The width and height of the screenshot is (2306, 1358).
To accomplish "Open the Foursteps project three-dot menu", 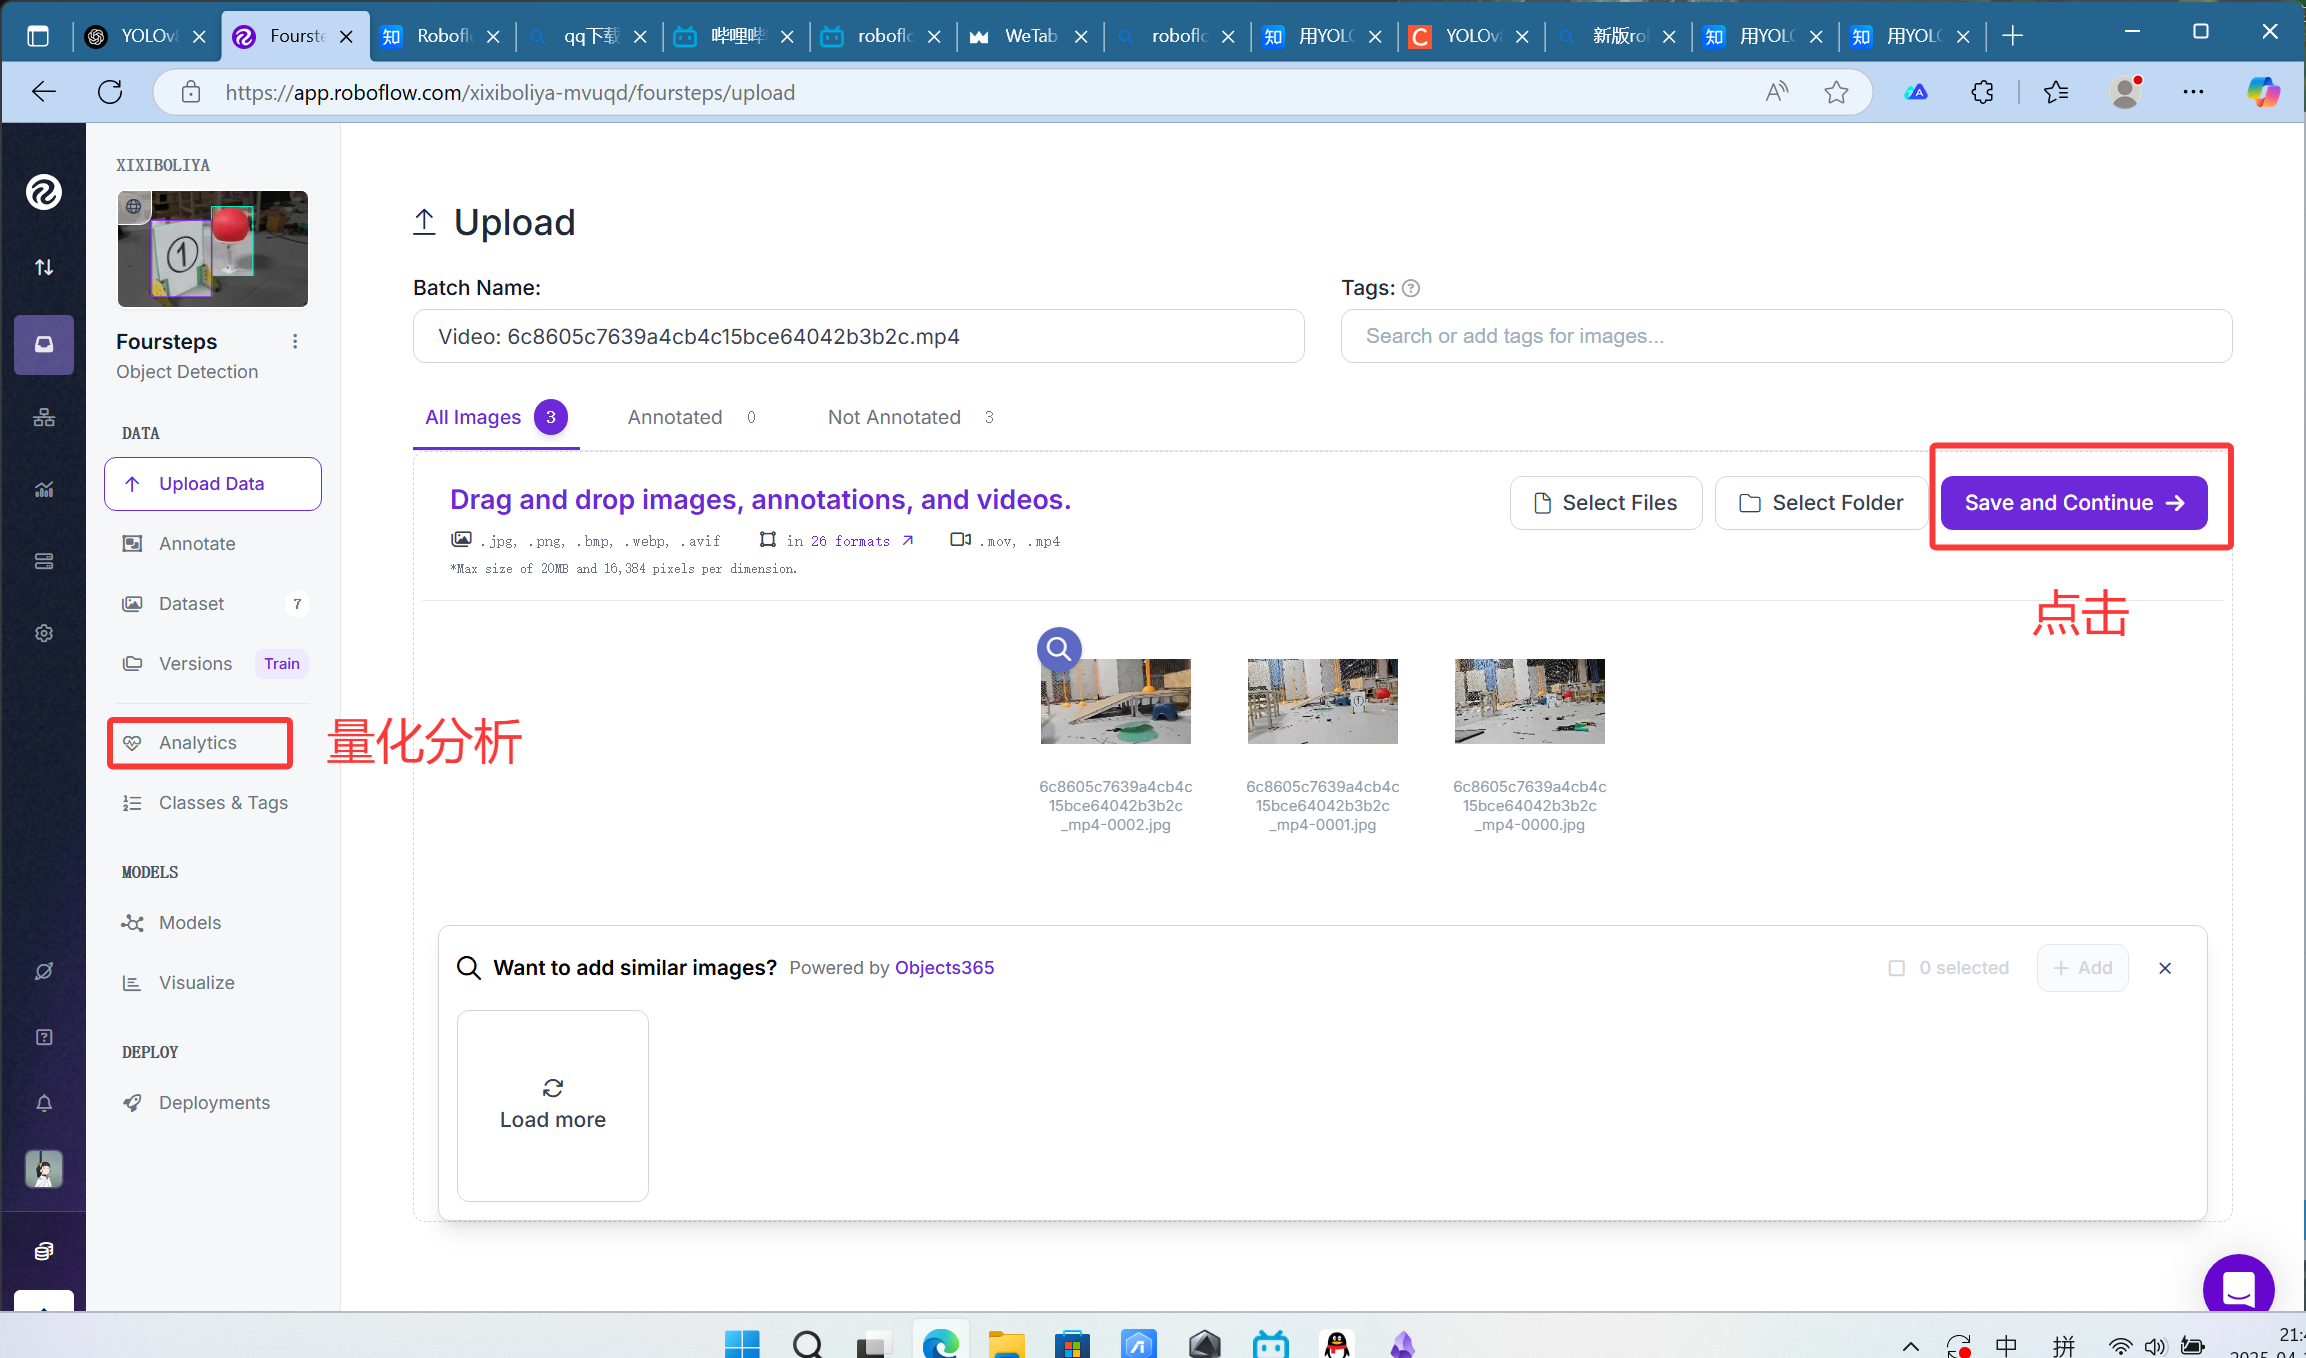I will pos(295,342).
